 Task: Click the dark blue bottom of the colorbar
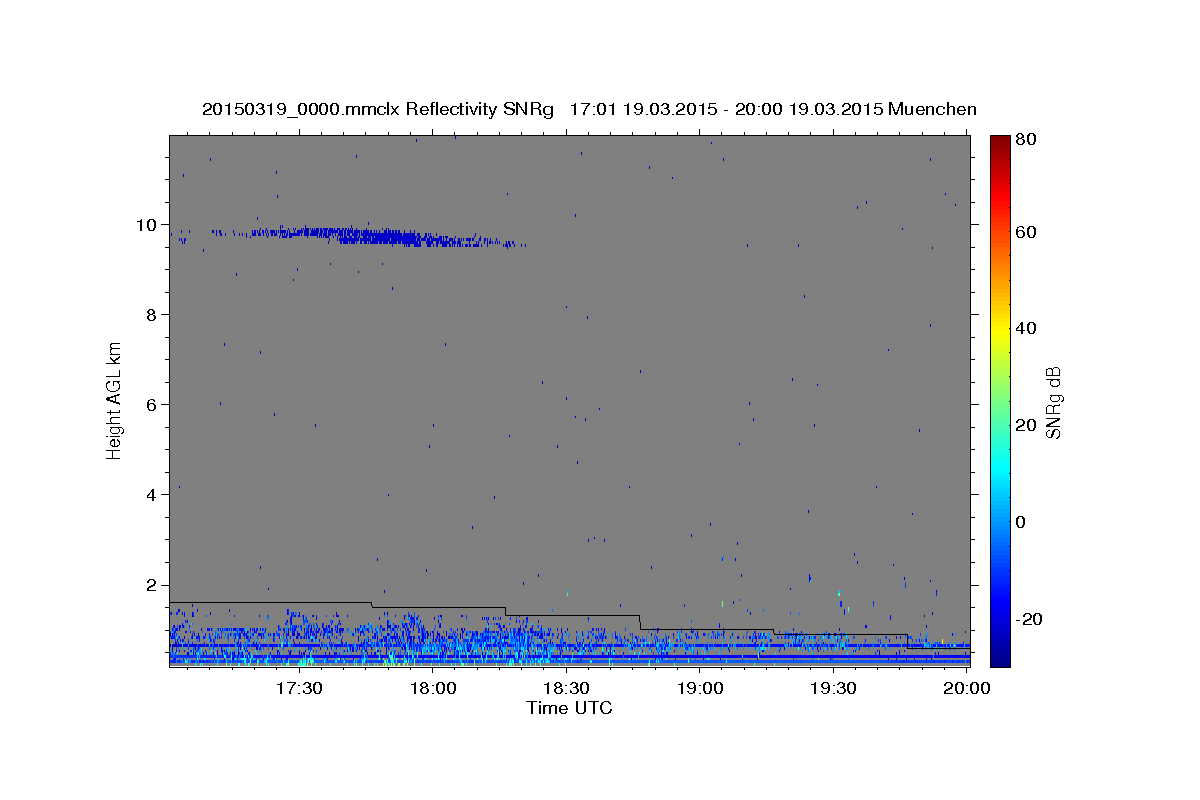[1000, 657]
